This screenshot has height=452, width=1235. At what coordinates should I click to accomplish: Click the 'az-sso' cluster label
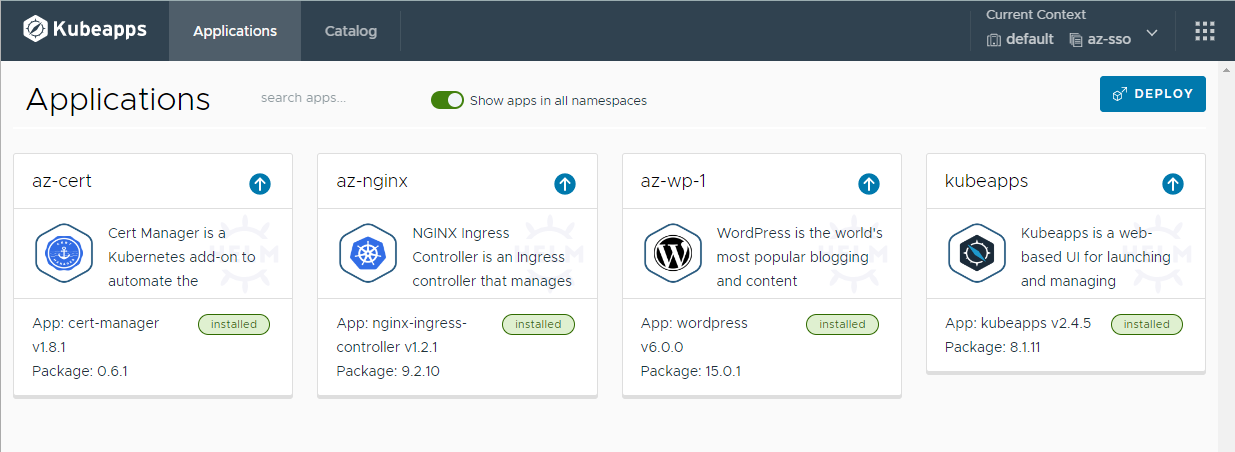click(x=1109, y=39)
